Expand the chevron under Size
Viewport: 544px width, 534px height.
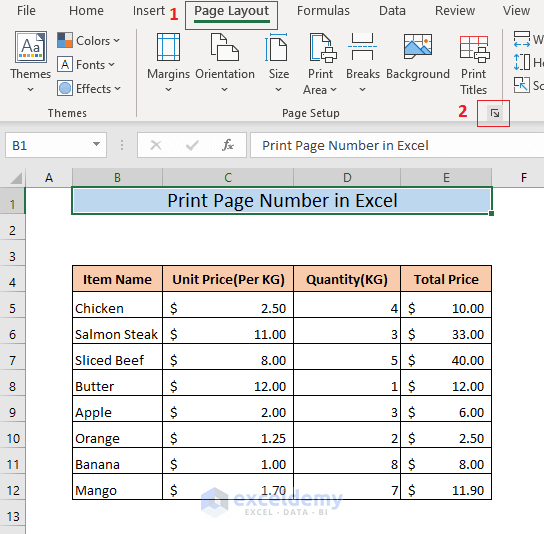278,90
